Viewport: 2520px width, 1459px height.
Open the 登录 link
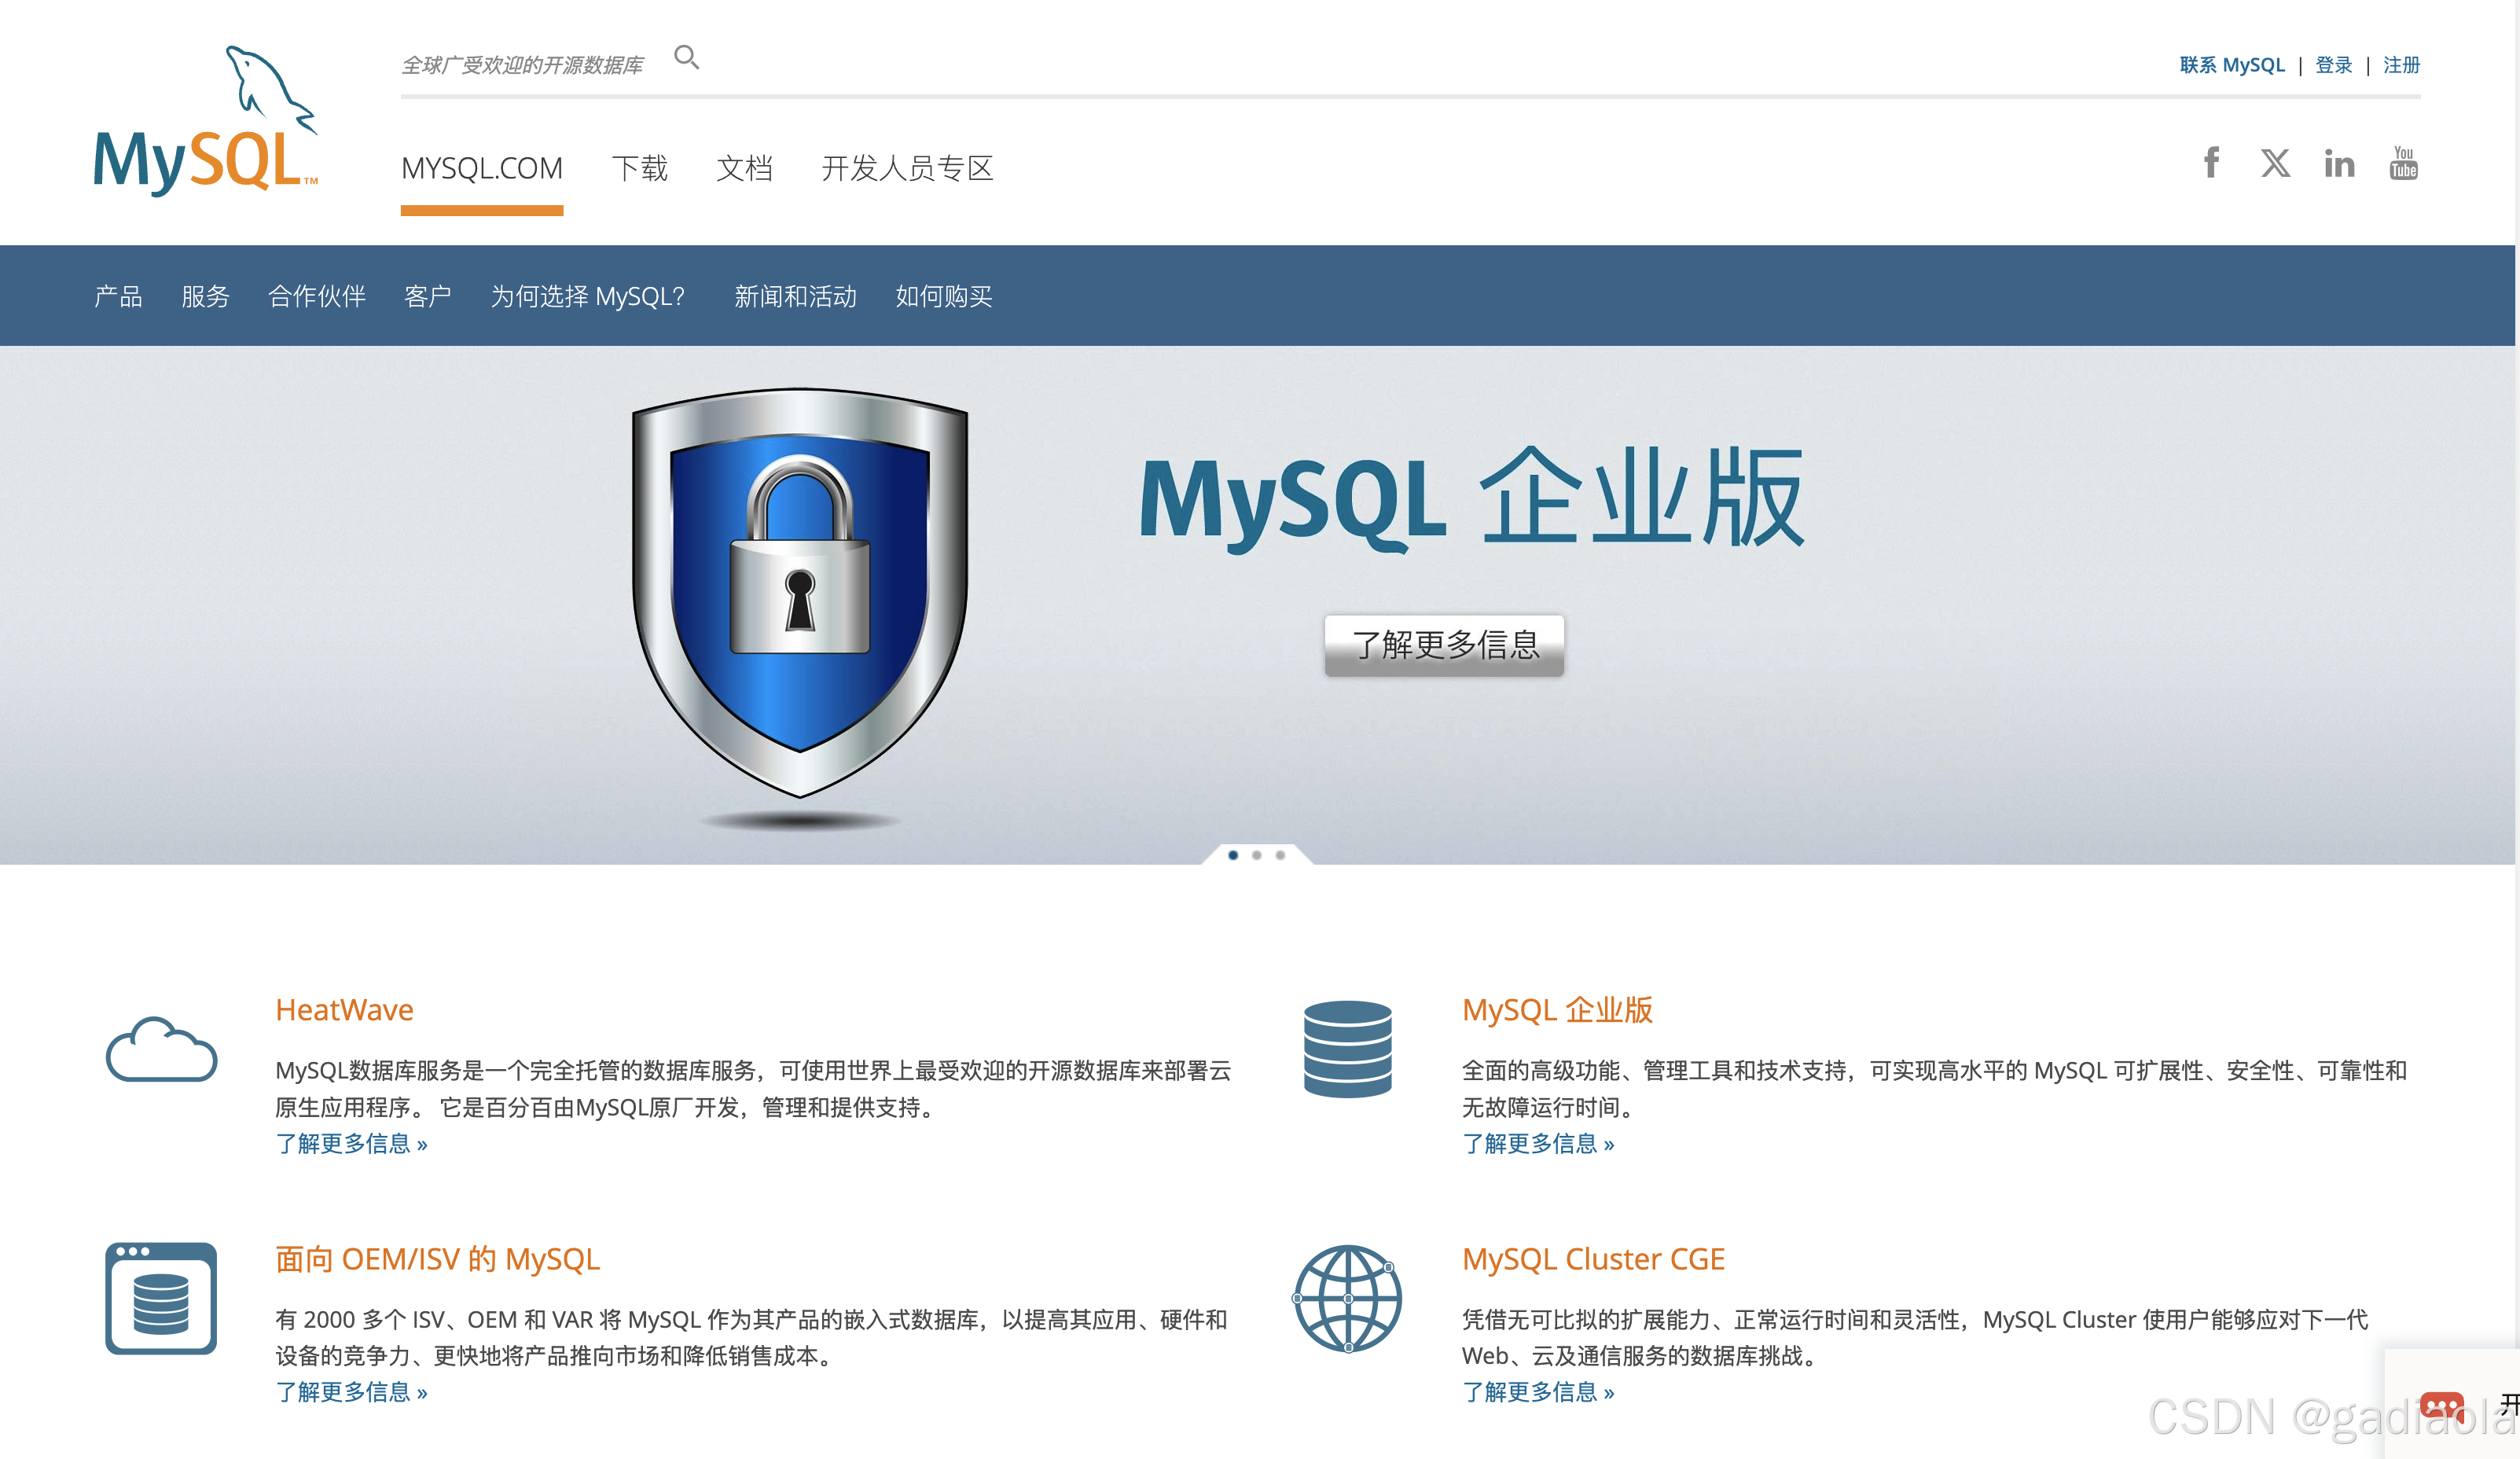pos(2333,65)
